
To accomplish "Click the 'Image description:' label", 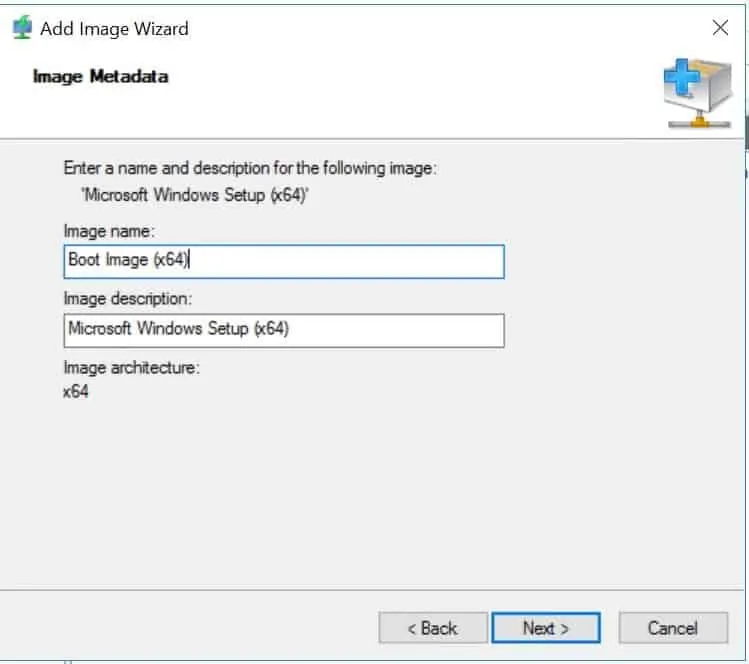I will click(128, 299).
